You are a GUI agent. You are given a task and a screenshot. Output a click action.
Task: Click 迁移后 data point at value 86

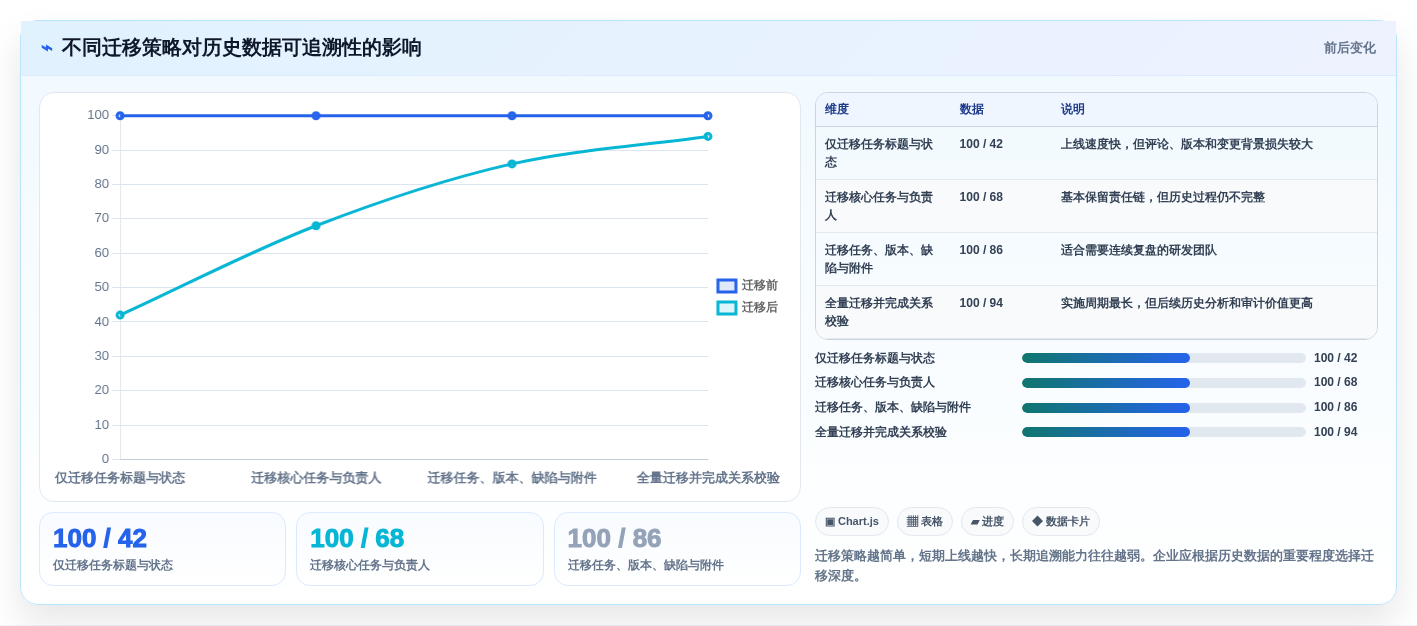point(512,164)
